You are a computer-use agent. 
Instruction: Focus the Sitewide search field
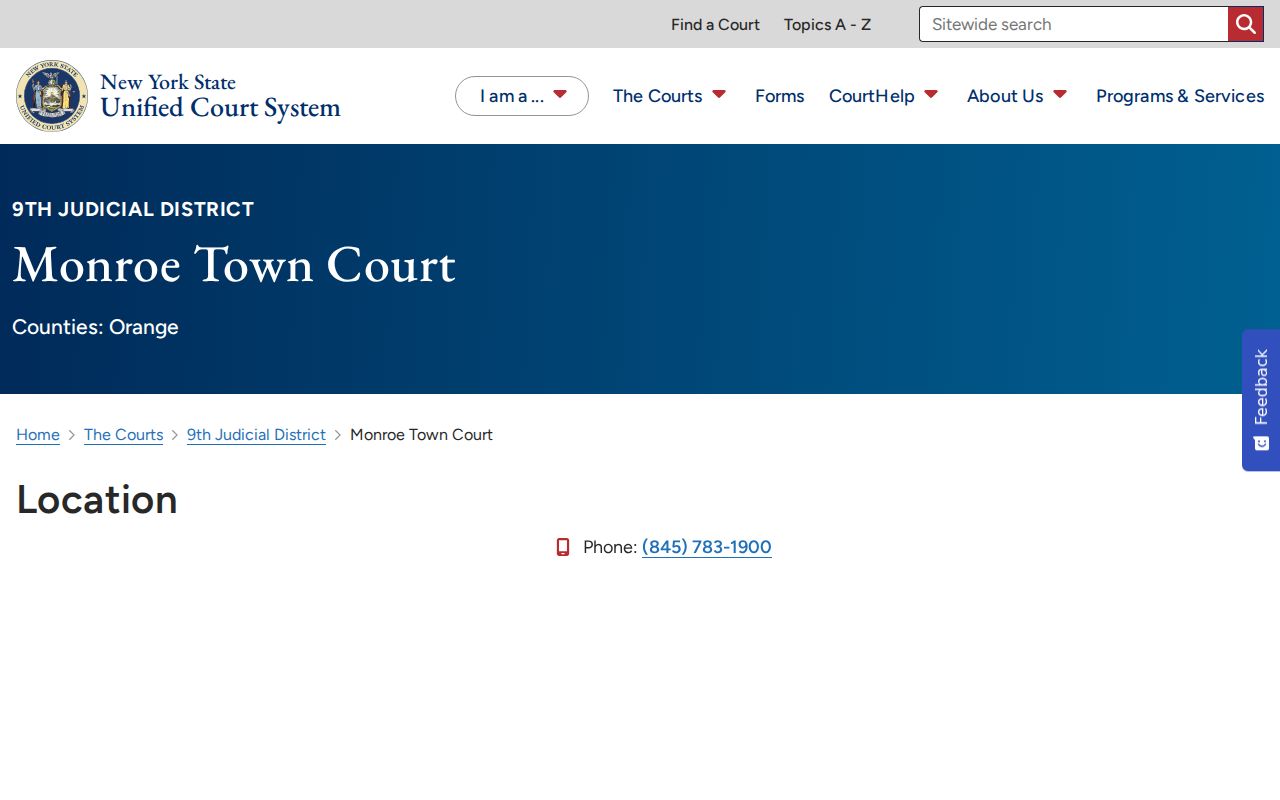point(1074,24)
